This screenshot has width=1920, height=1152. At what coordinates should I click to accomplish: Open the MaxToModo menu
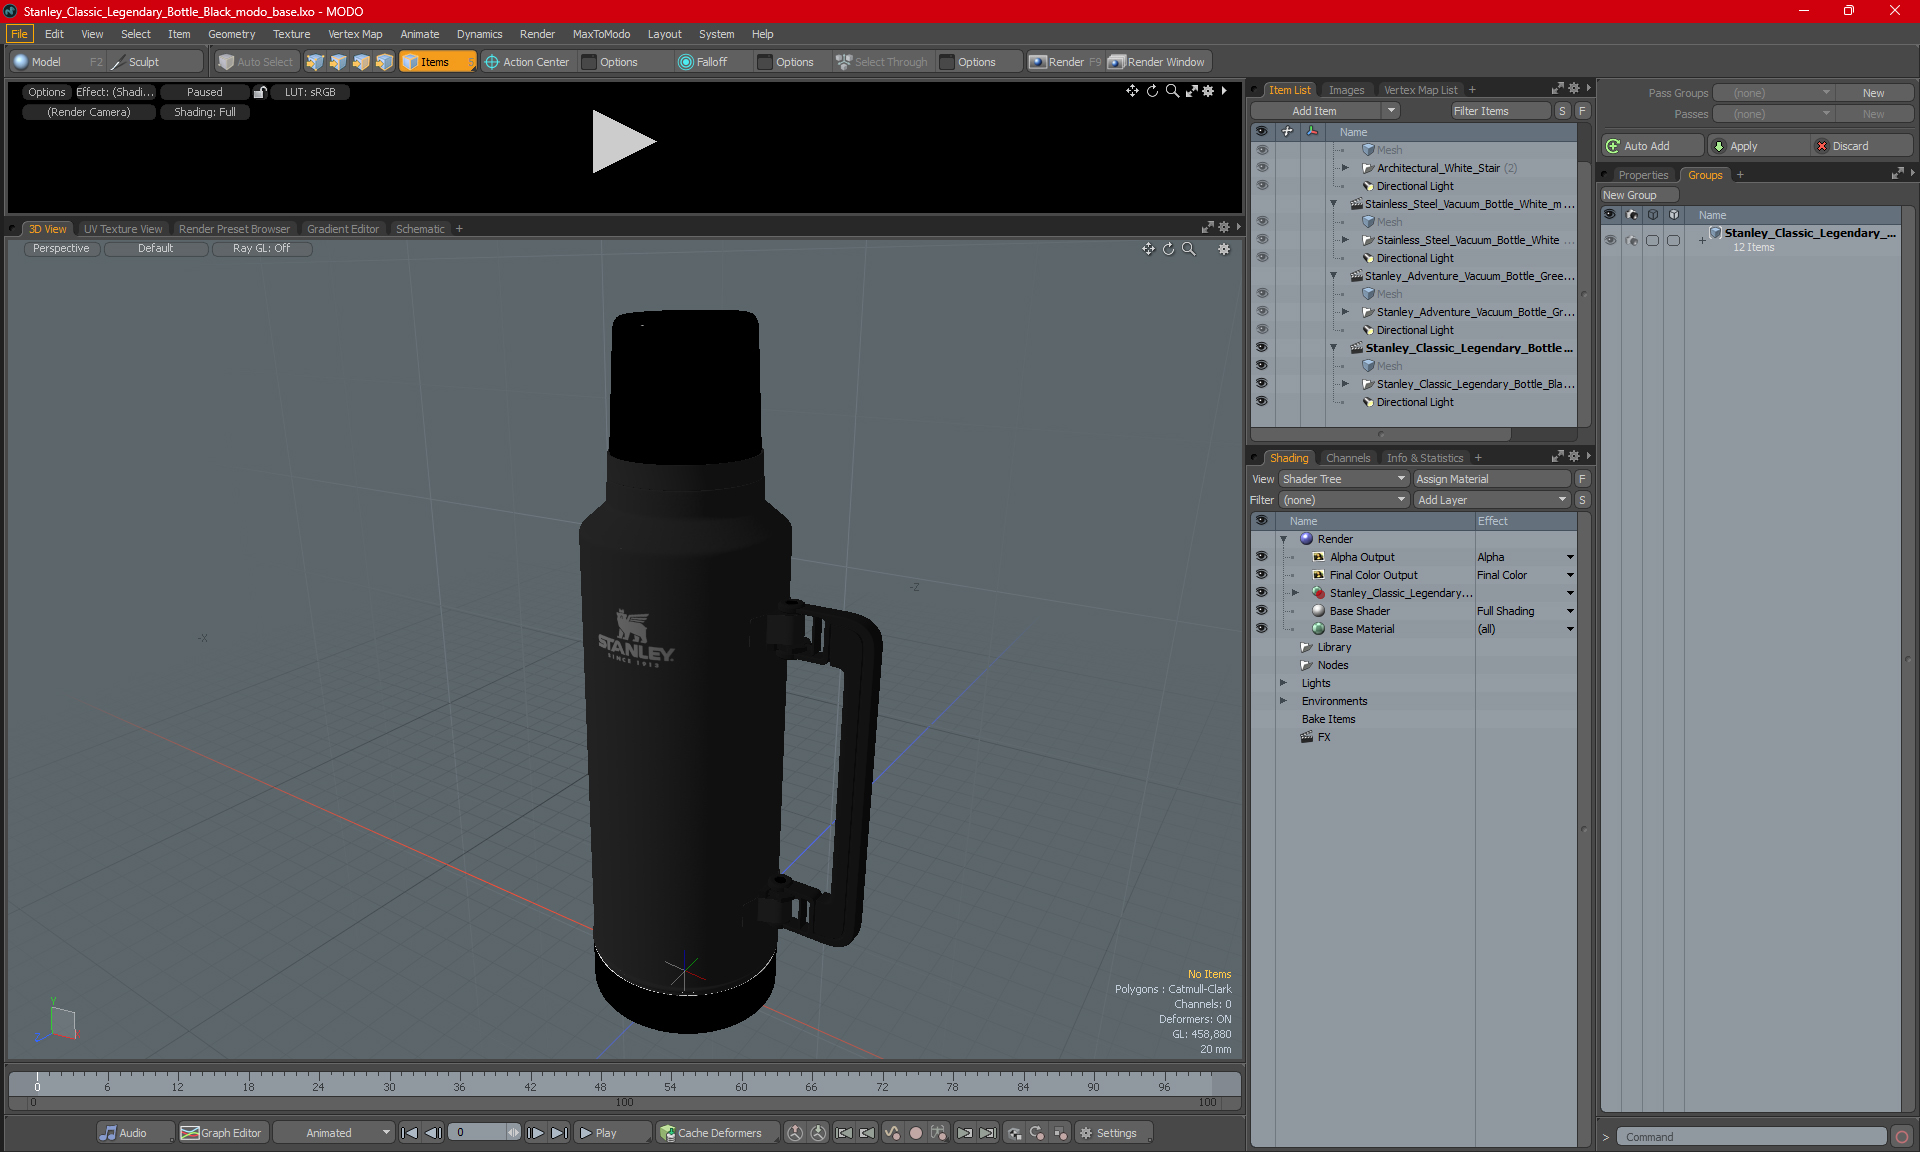[601, 34]
